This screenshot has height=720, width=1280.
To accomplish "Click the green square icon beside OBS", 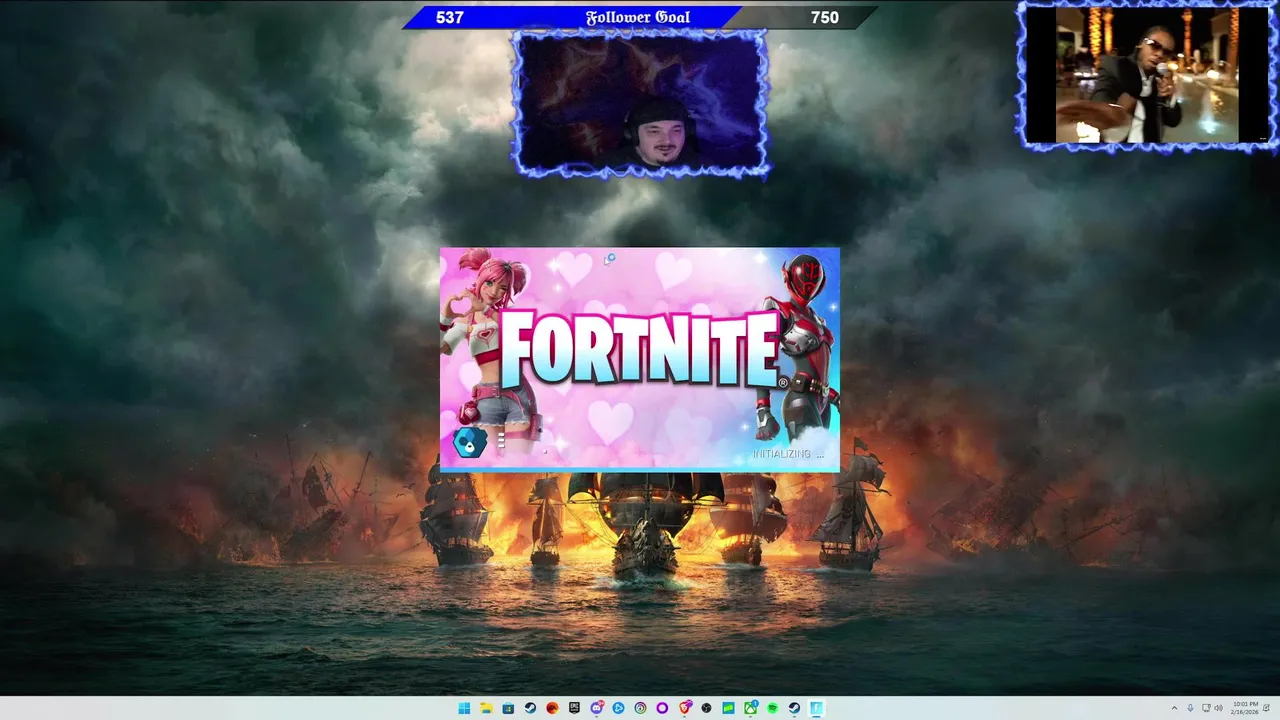I will coord(728,708).
